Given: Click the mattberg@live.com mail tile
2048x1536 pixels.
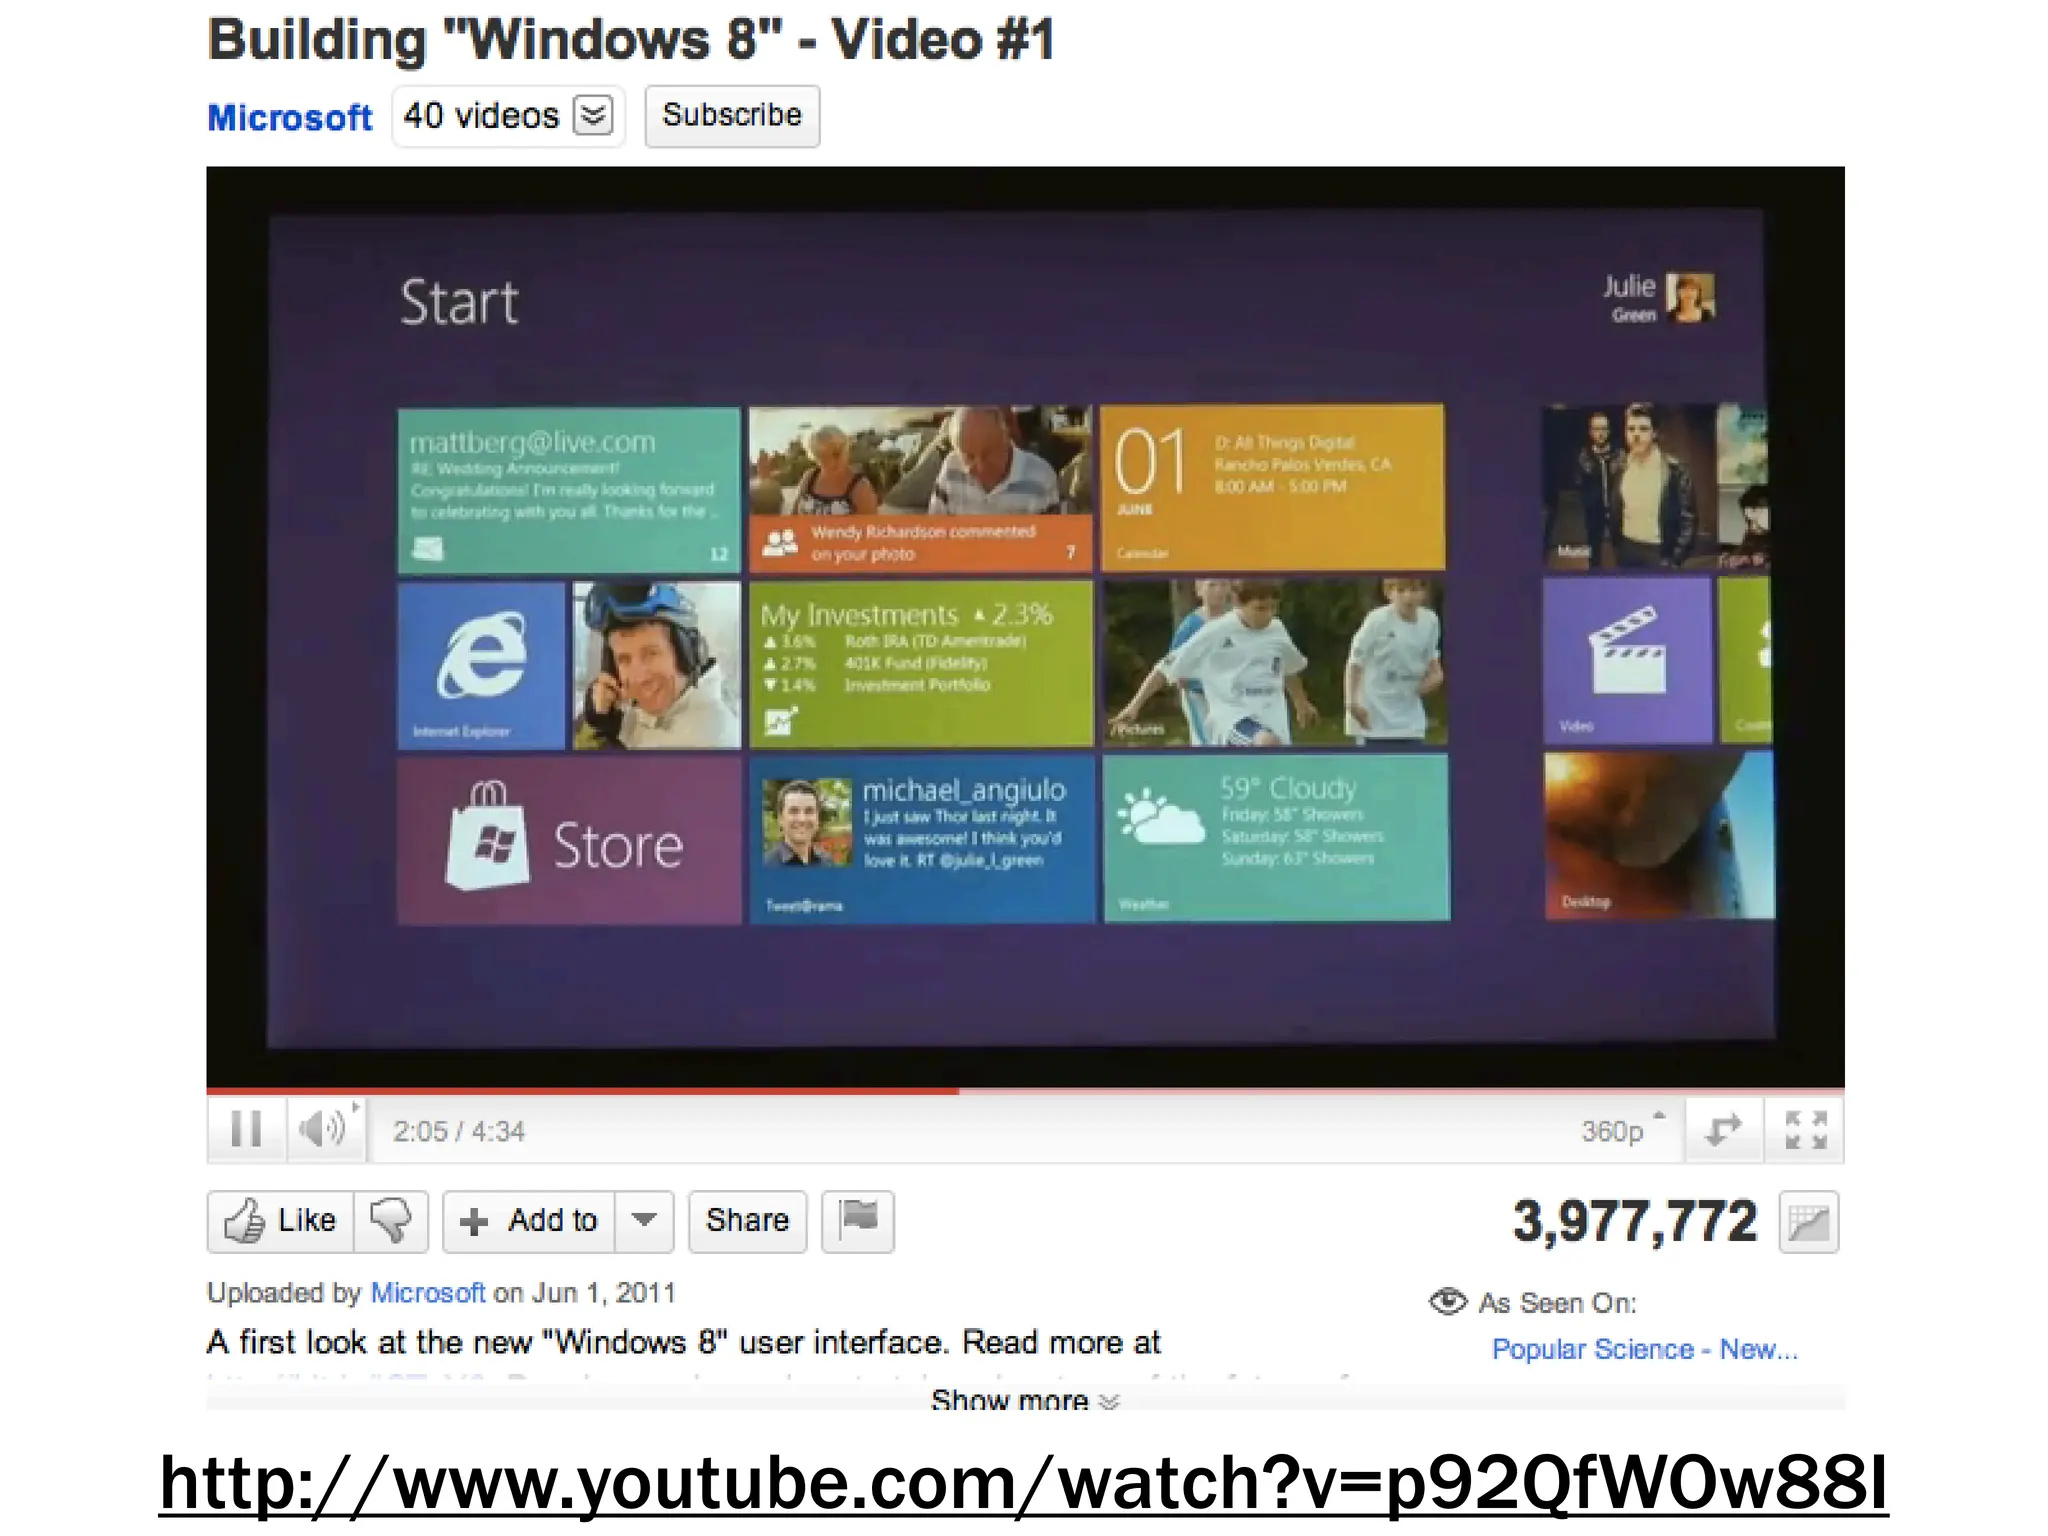Looking at the screenshot, I should point(568,490).
